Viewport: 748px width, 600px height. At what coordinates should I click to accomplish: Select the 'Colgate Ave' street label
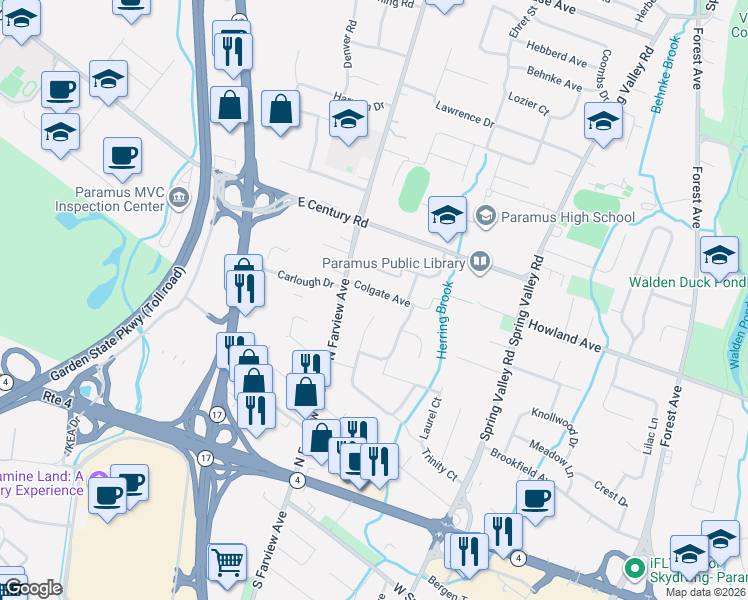382,293
